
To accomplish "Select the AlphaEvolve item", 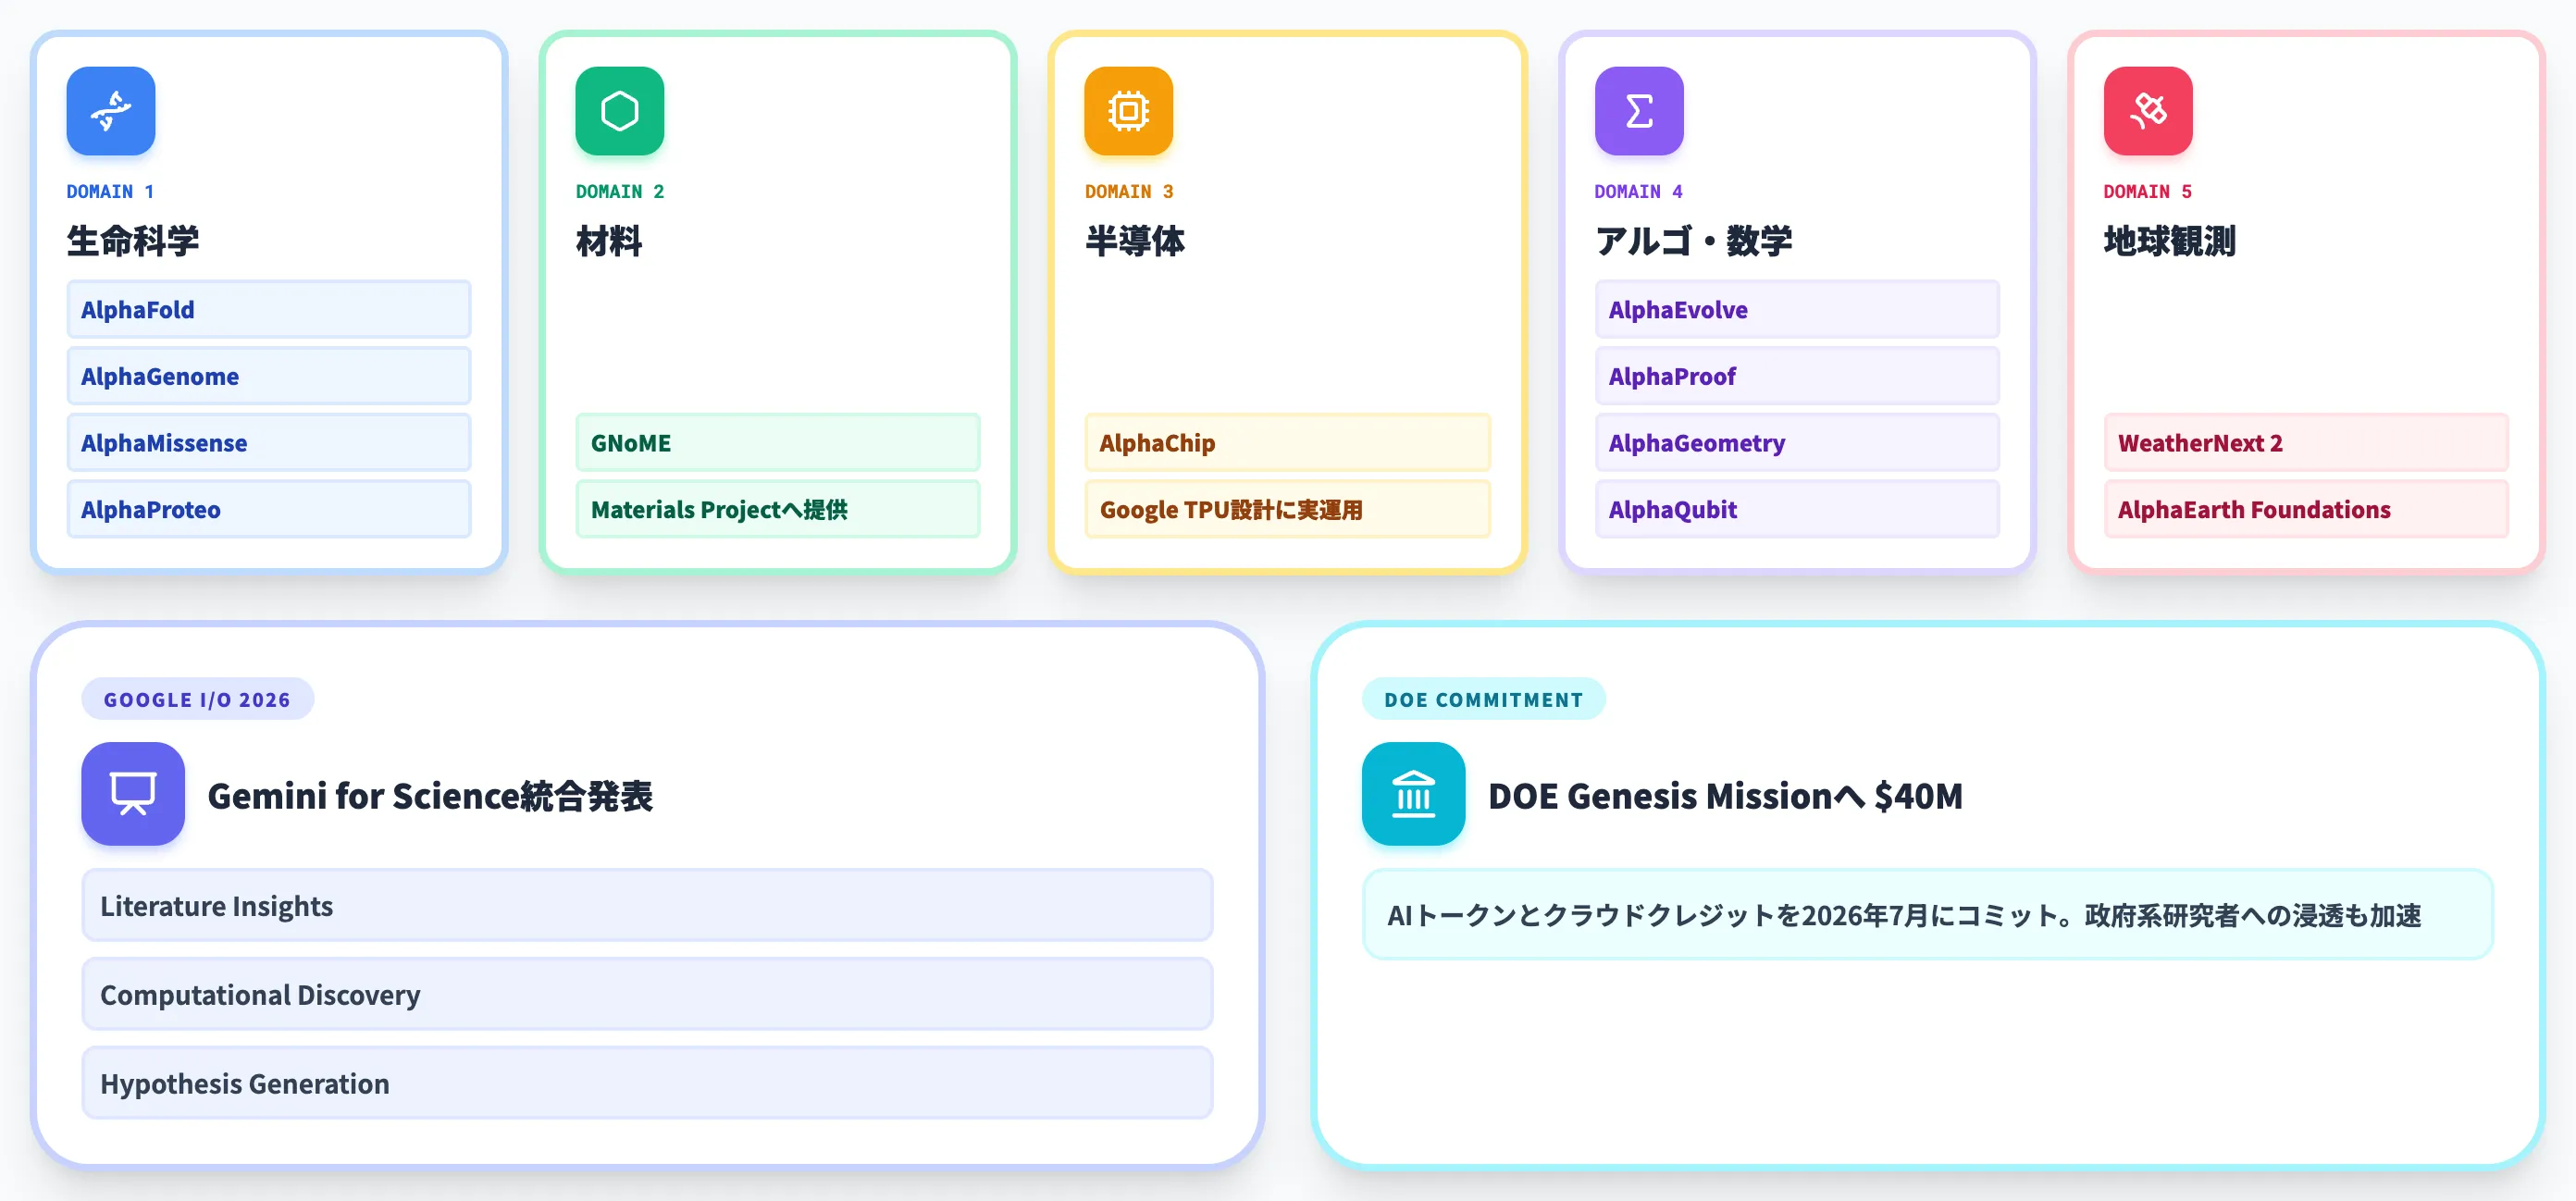I will click(1797, 310).
